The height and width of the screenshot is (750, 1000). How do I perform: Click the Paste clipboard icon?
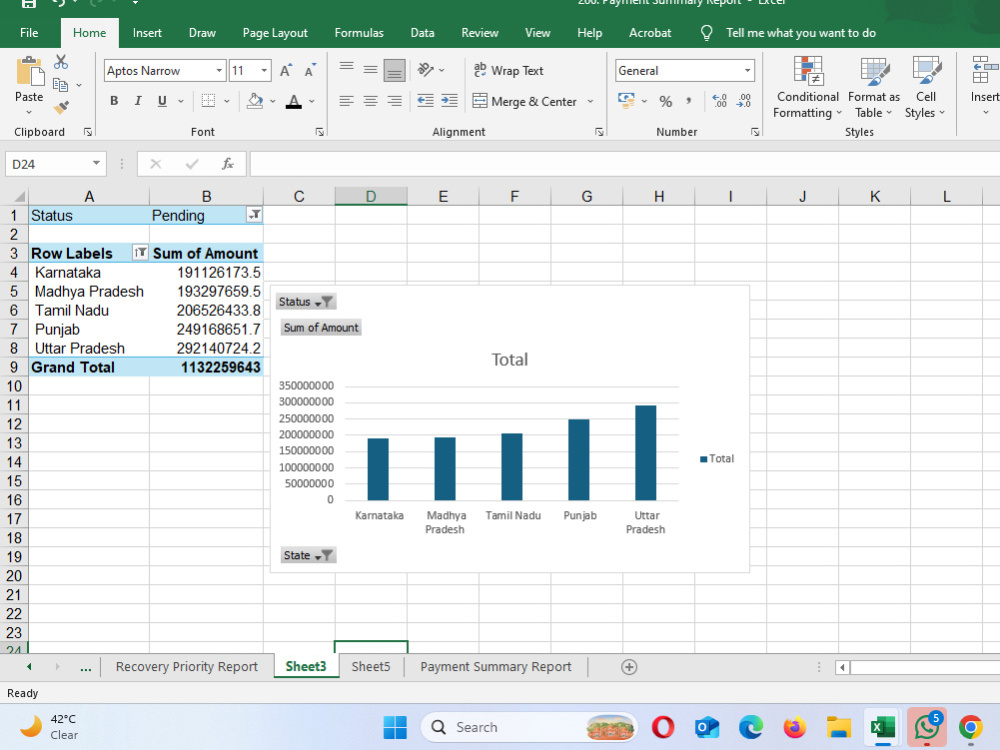point(29,71)
